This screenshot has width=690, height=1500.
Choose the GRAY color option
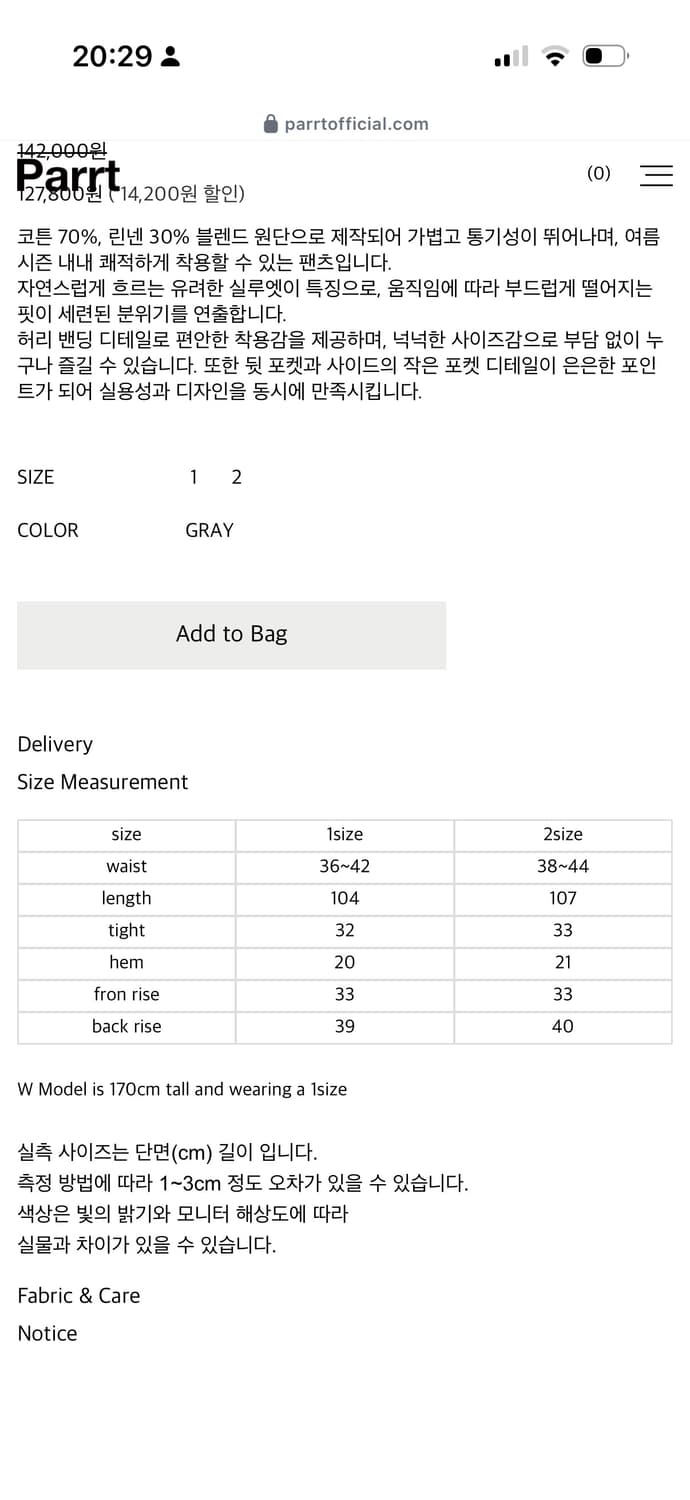209,530
